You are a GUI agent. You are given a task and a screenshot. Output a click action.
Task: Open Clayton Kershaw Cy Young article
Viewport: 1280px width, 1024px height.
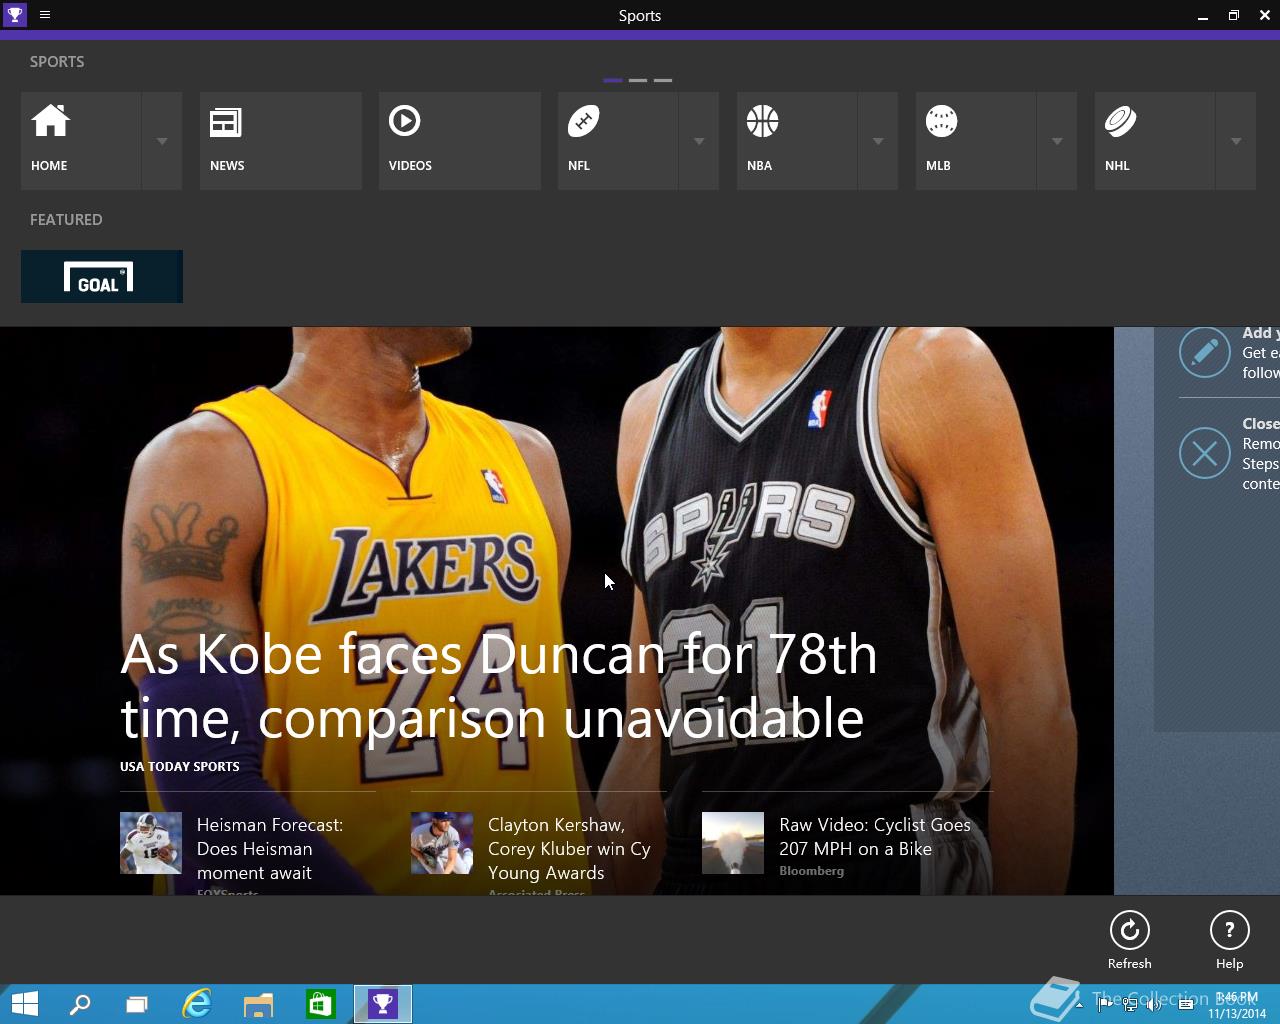(x=569, y=849)
